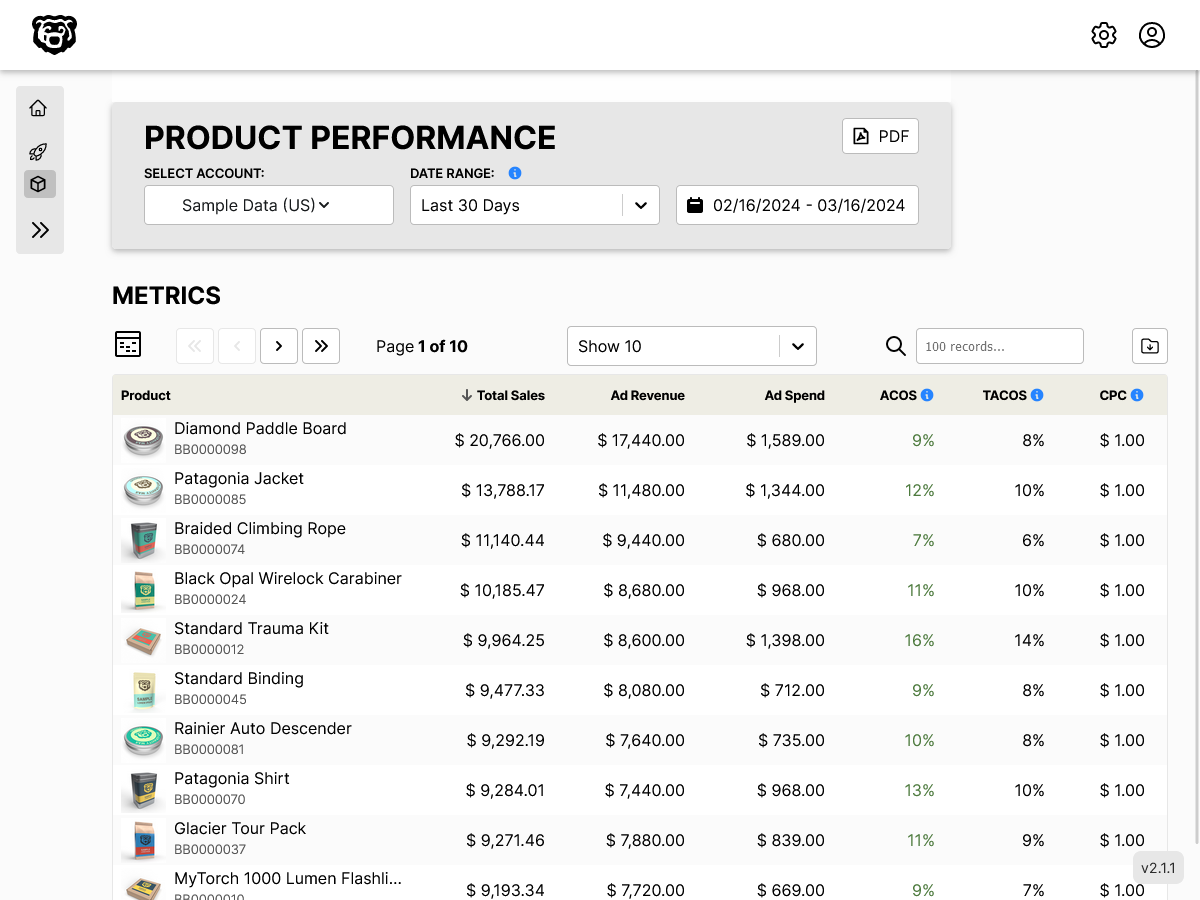Go to Home in sidebar
The width and height of the screenshot is (1200, 900).
pyautogui.click(x=39, y=108)
